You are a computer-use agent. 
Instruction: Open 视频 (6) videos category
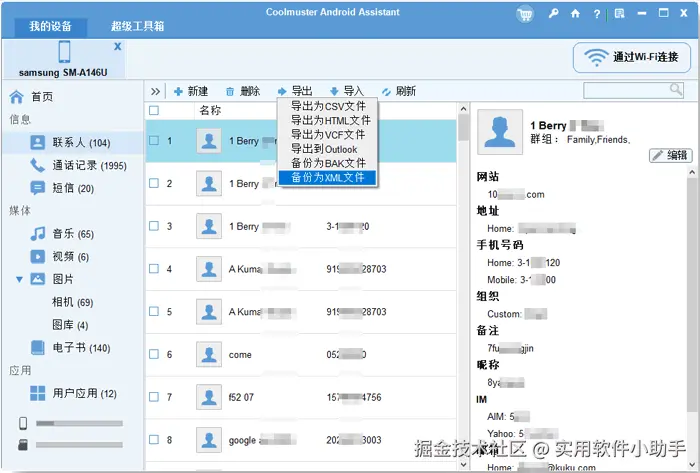[x=60, y=257]
